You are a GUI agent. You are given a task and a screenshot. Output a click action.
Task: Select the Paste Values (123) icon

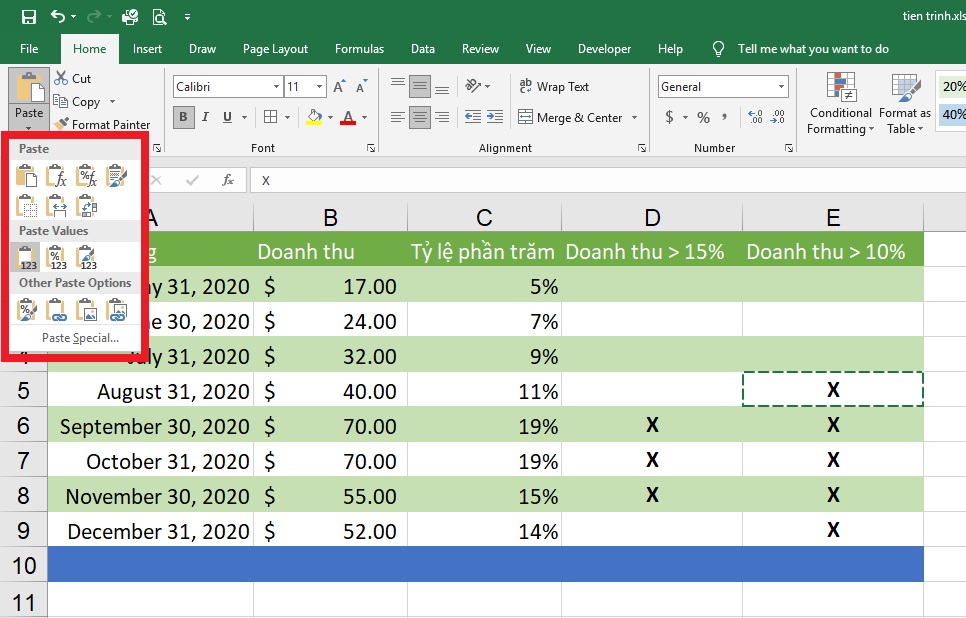(x=26, y=258)
